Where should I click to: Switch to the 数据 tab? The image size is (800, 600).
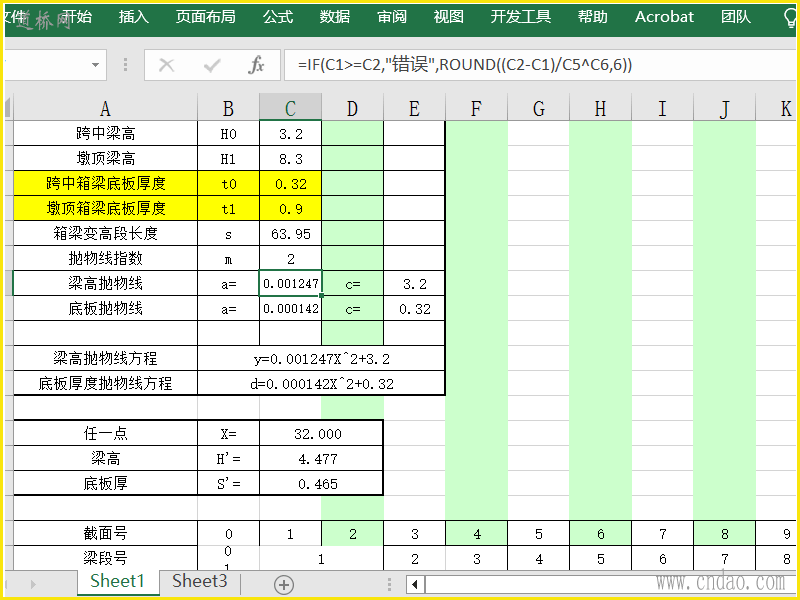[335, 17]
